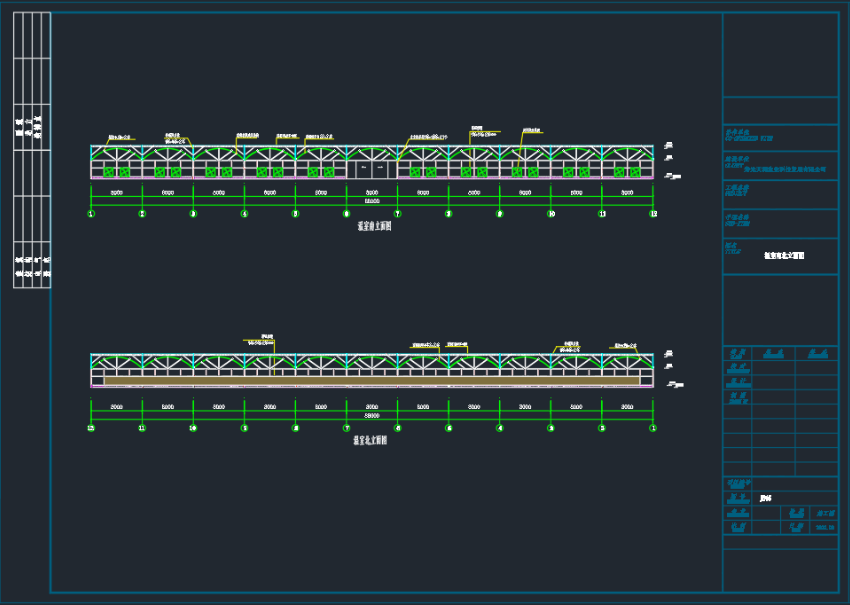Click the rightmost yellow leader annotation, lower elevation
850x605 pixels.
[628, 344]
